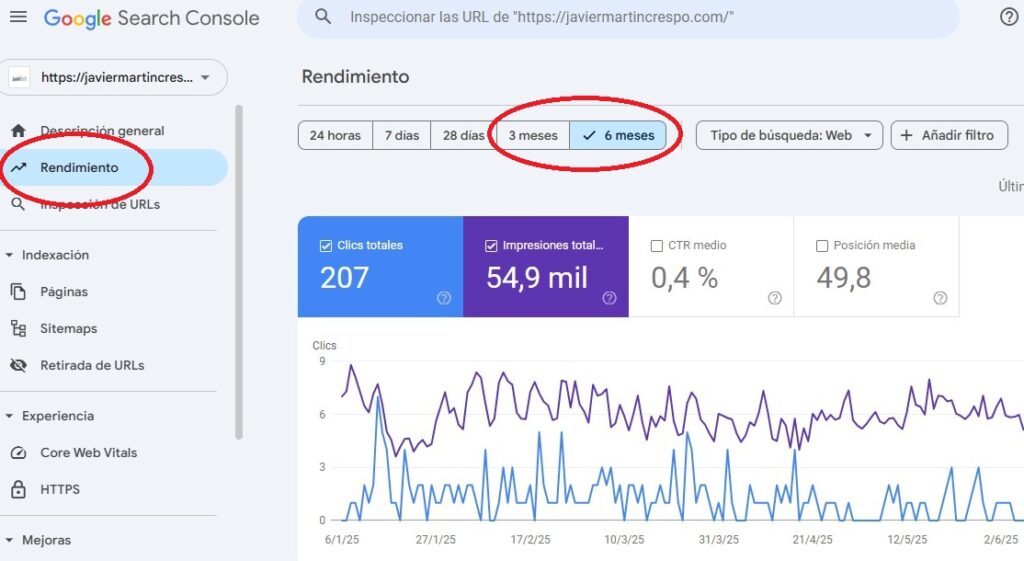Select the 3 meses date range
Image resolution: width=1024 pixels, height=561 pixels.
pos(533,135)
